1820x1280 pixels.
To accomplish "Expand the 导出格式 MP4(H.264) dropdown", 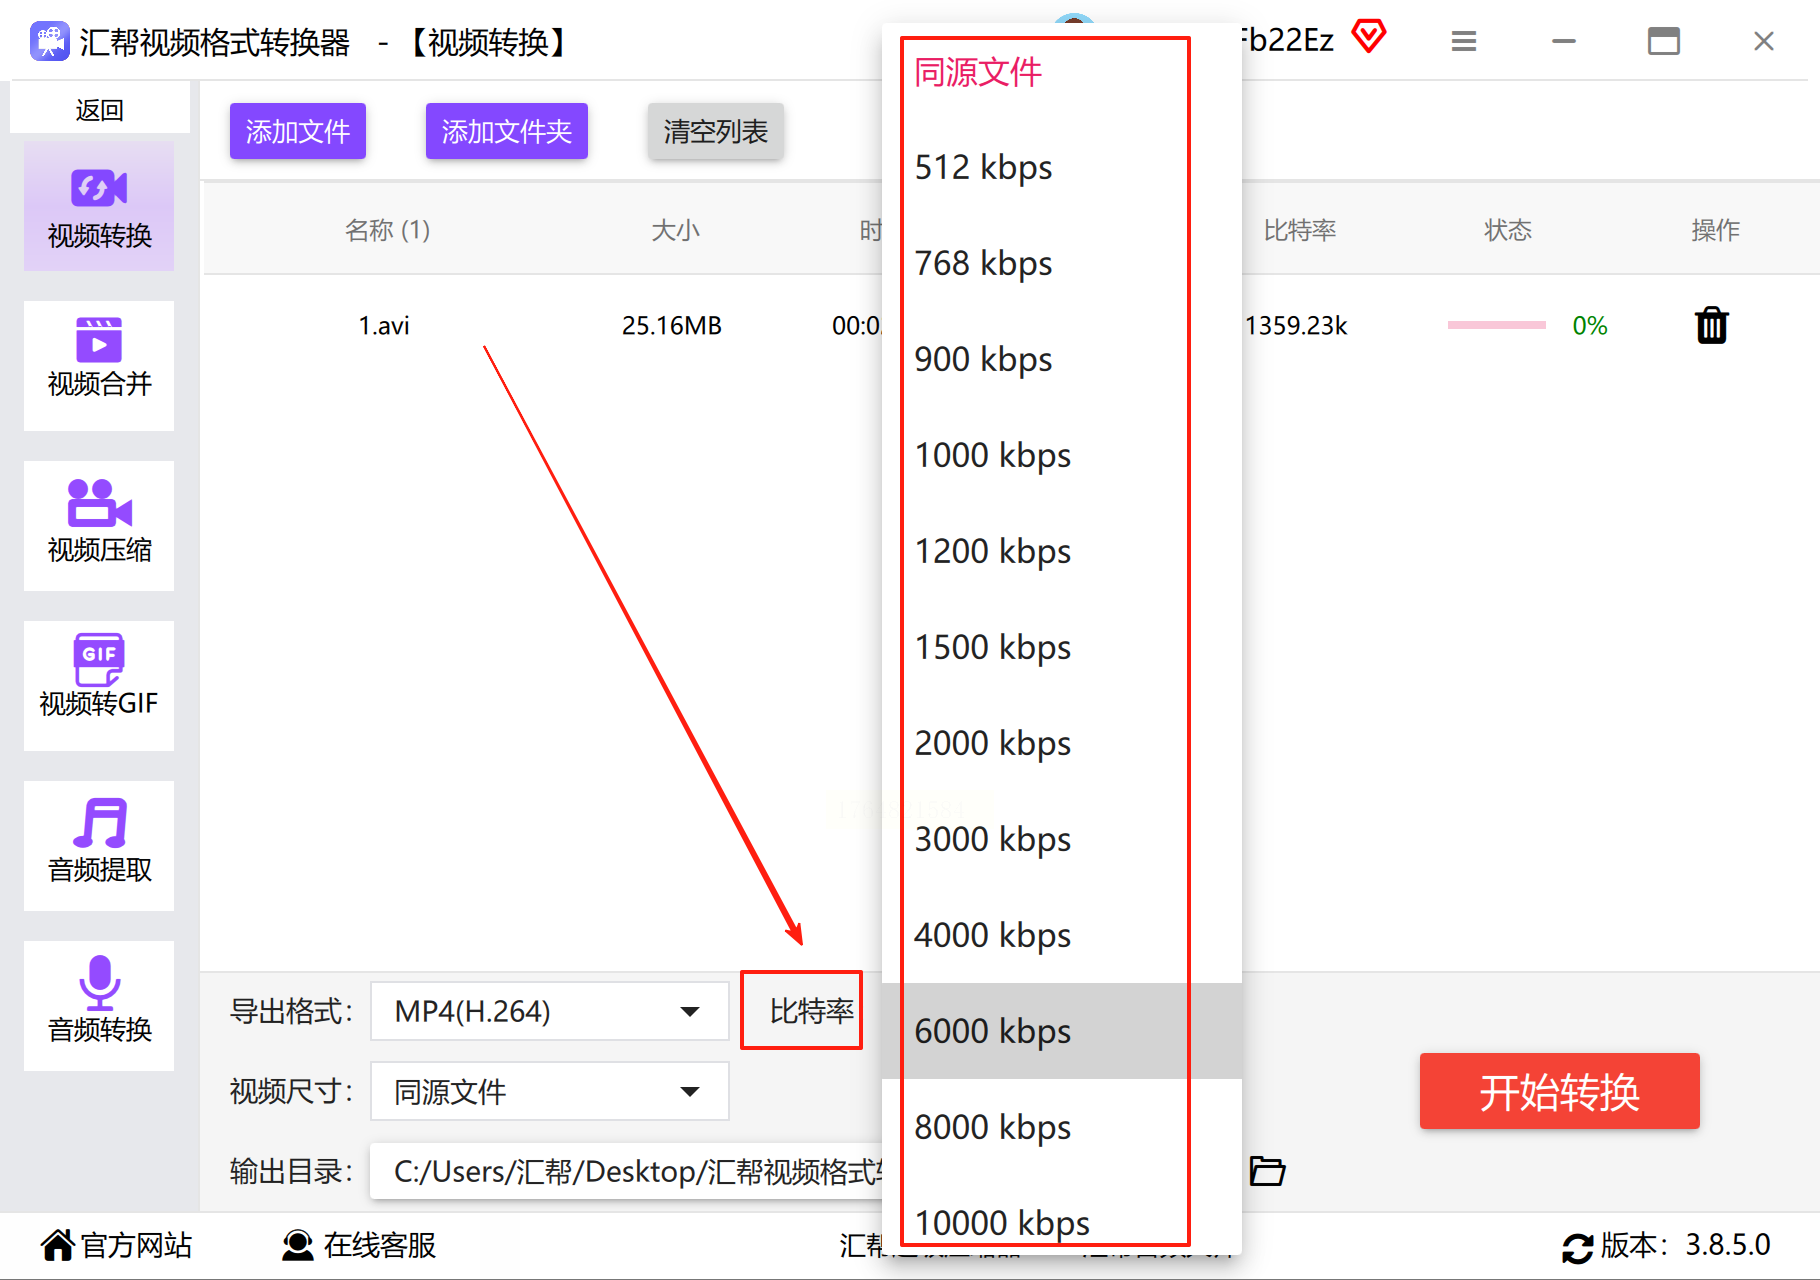I will 549,1011.
